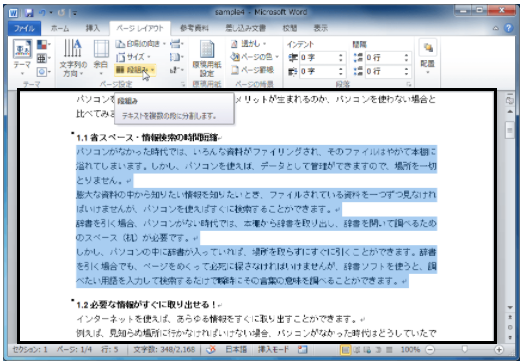Click 日本語 language in status bar
Image resolution: width=521 pixels, height=361 pixels.
tap(236, 350)
